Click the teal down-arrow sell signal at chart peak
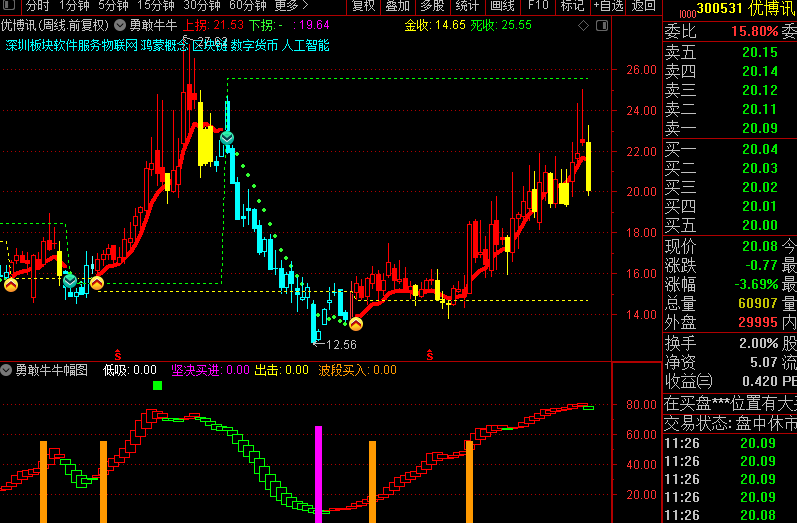 pos(227,137)
